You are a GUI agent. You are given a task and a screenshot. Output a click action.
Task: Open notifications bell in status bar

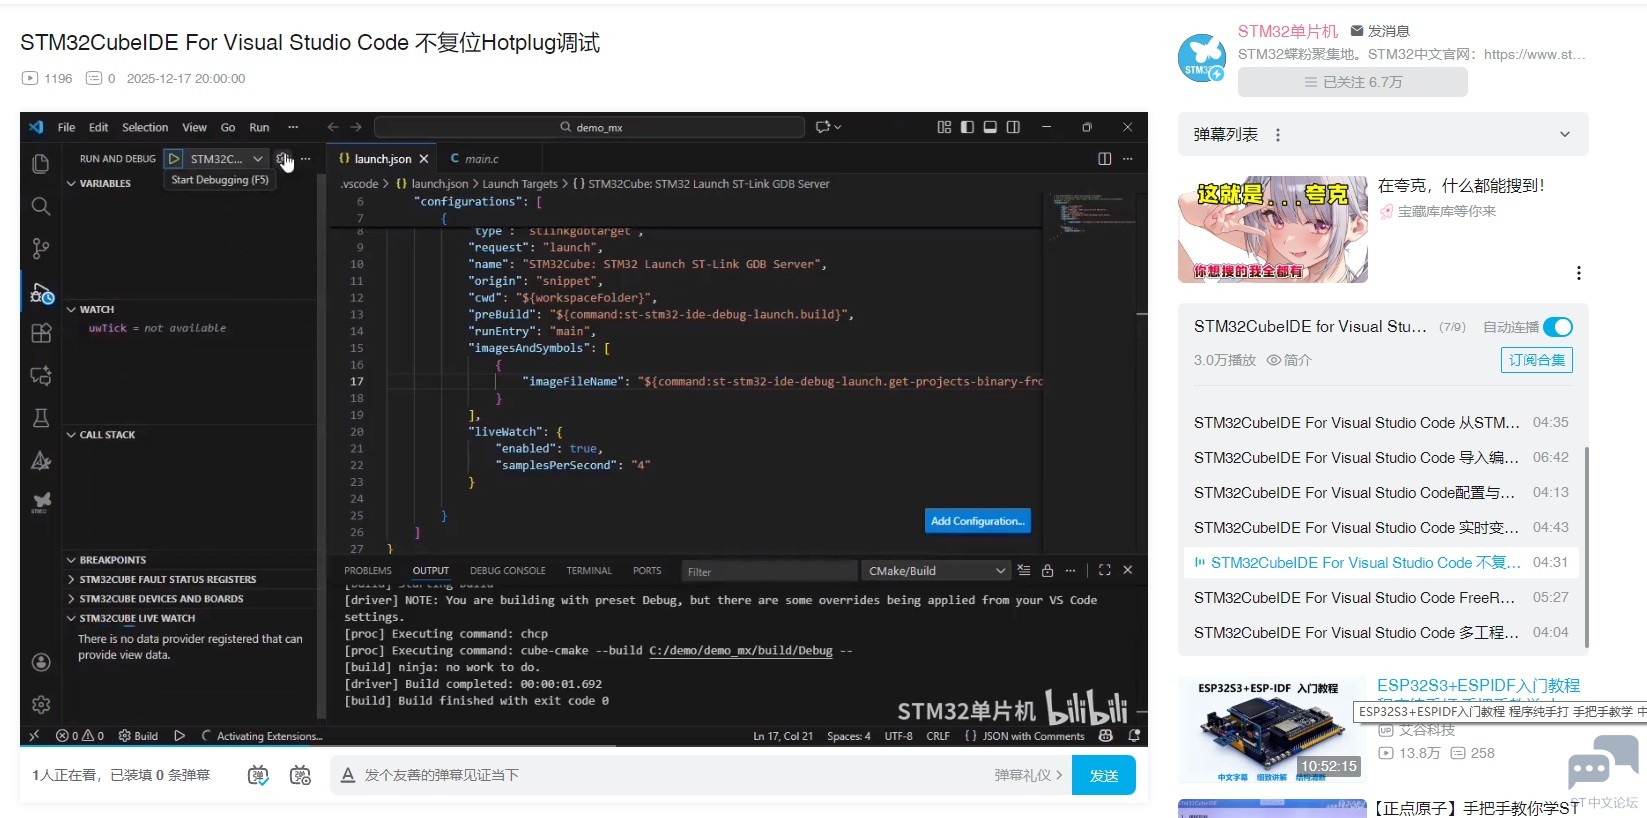pyautogui.click(x=1134, y=736)
